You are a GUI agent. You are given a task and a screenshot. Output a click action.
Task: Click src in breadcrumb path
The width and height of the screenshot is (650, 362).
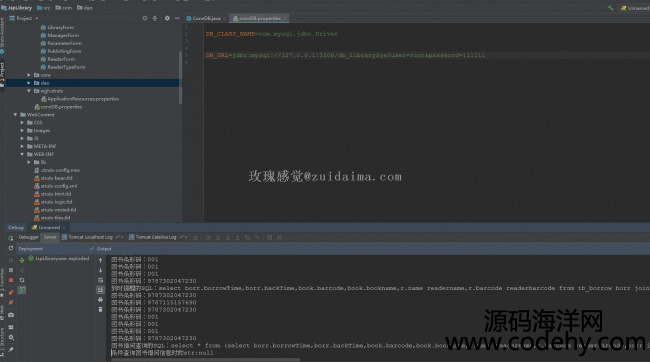coord(44,7)
